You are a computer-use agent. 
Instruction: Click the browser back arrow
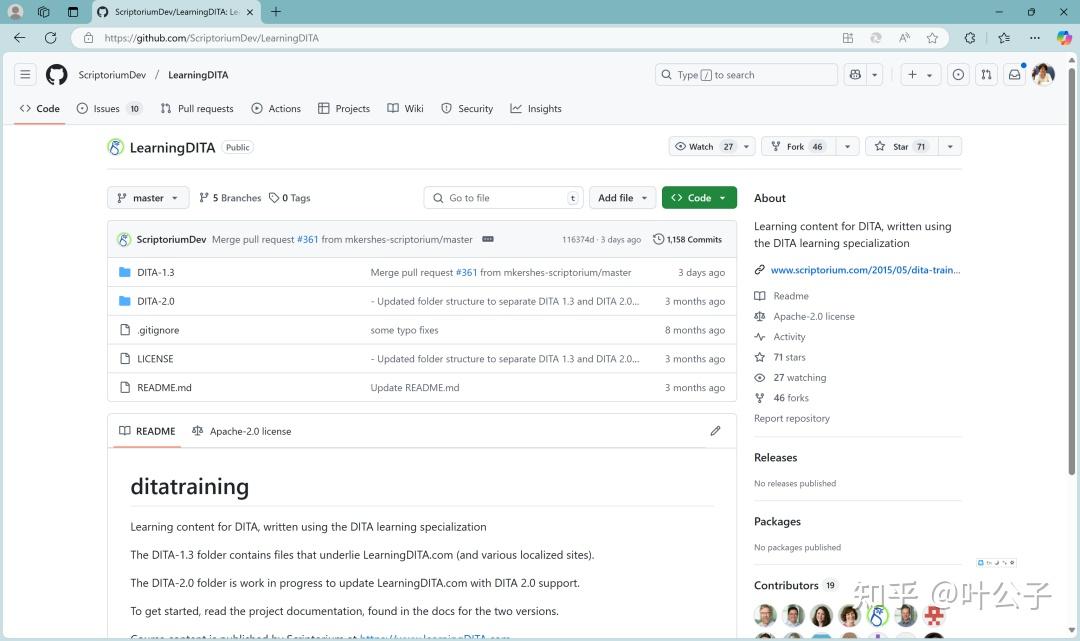[19, 38]
